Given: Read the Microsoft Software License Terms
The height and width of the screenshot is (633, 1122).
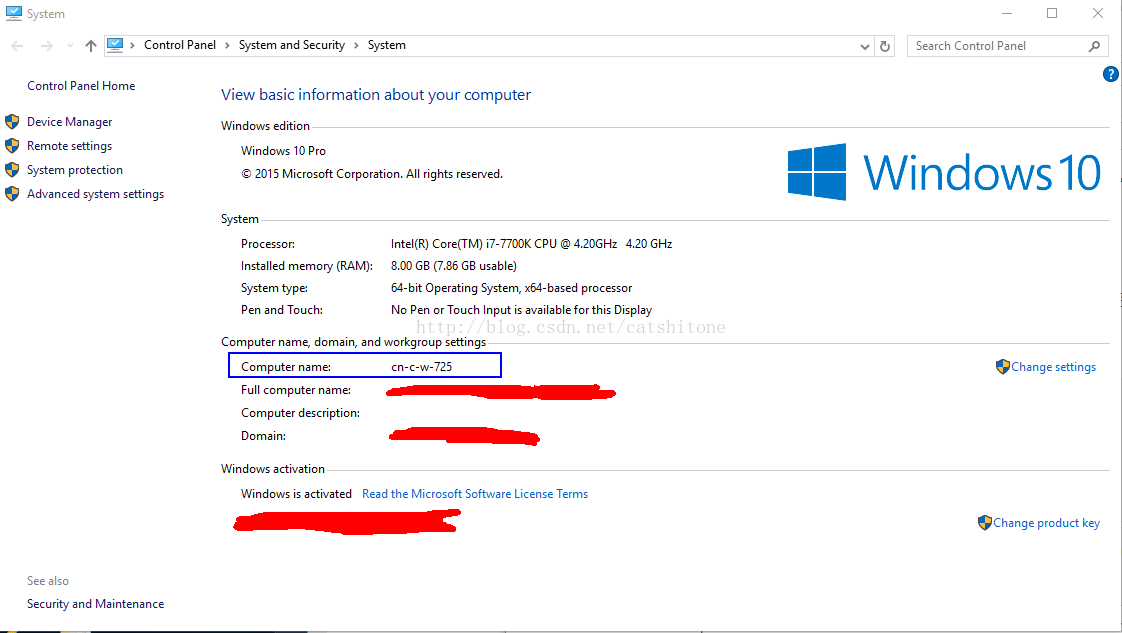Looking at the screenshot, I should click(x=475, y=494).
